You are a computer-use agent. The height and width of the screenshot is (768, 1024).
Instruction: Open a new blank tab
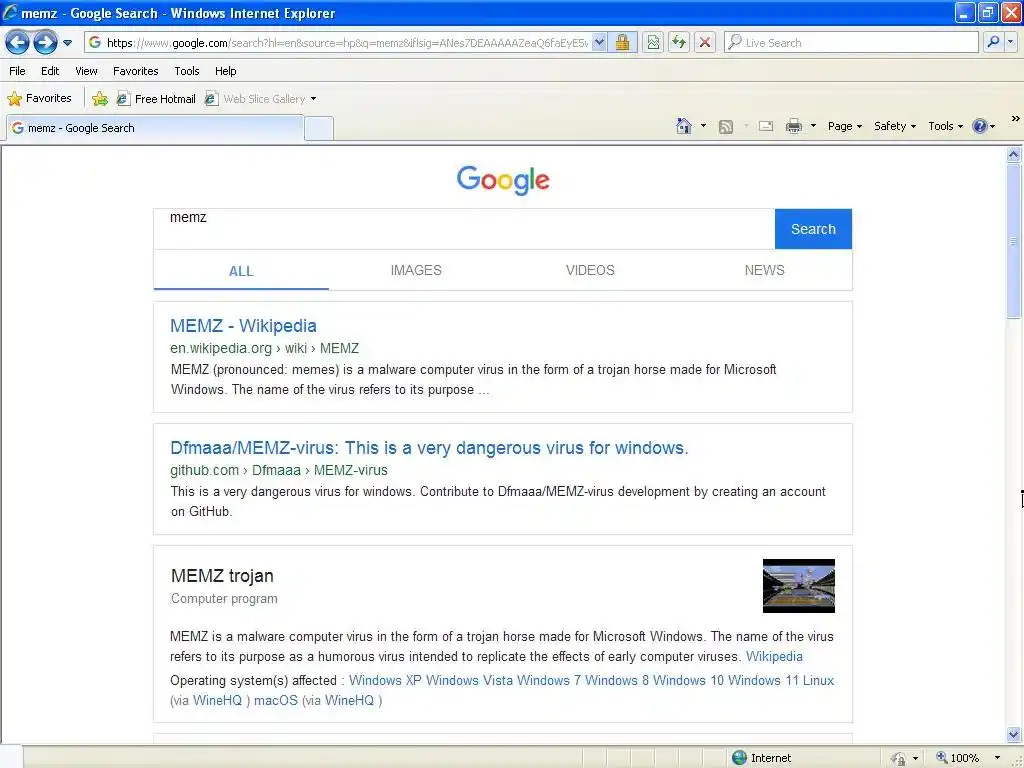[319, 128]
